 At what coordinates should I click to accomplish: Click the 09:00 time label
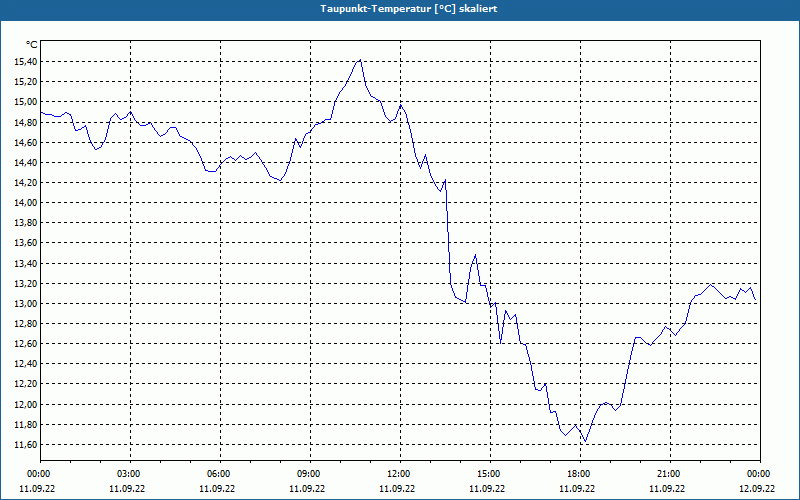(x=310, y=474)
